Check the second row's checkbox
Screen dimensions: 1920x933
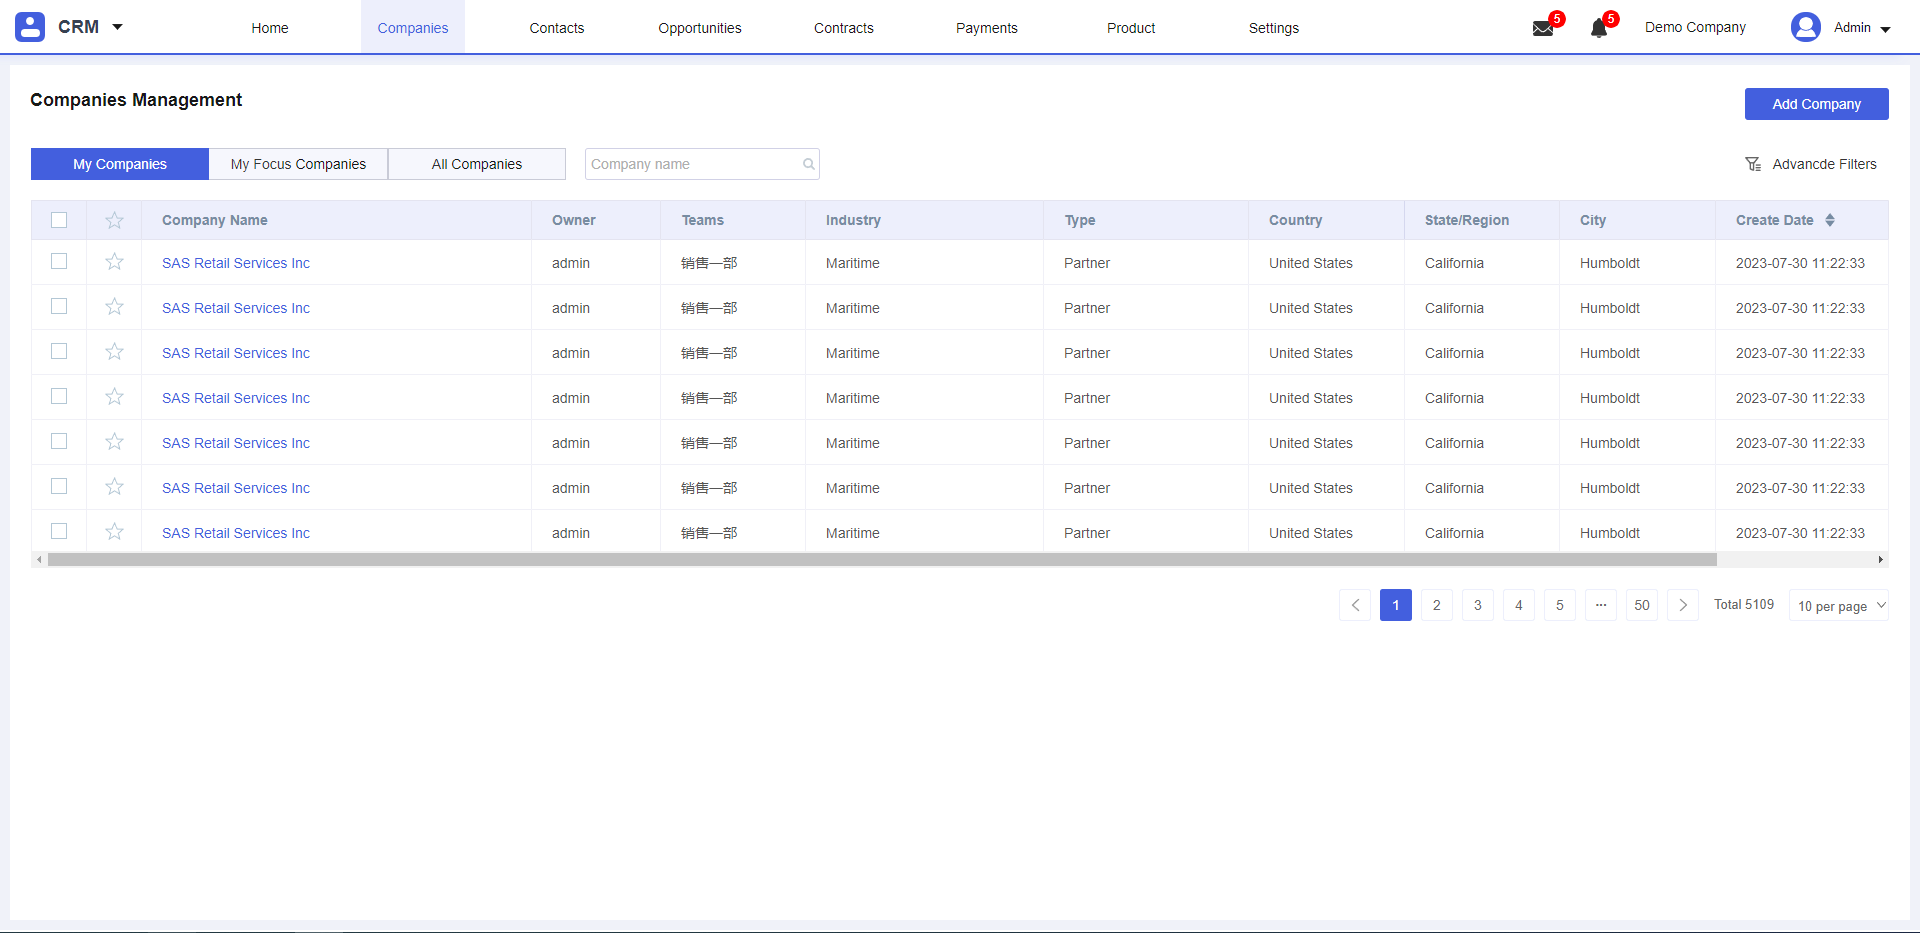pyautogui.click(x=59, y=307)
